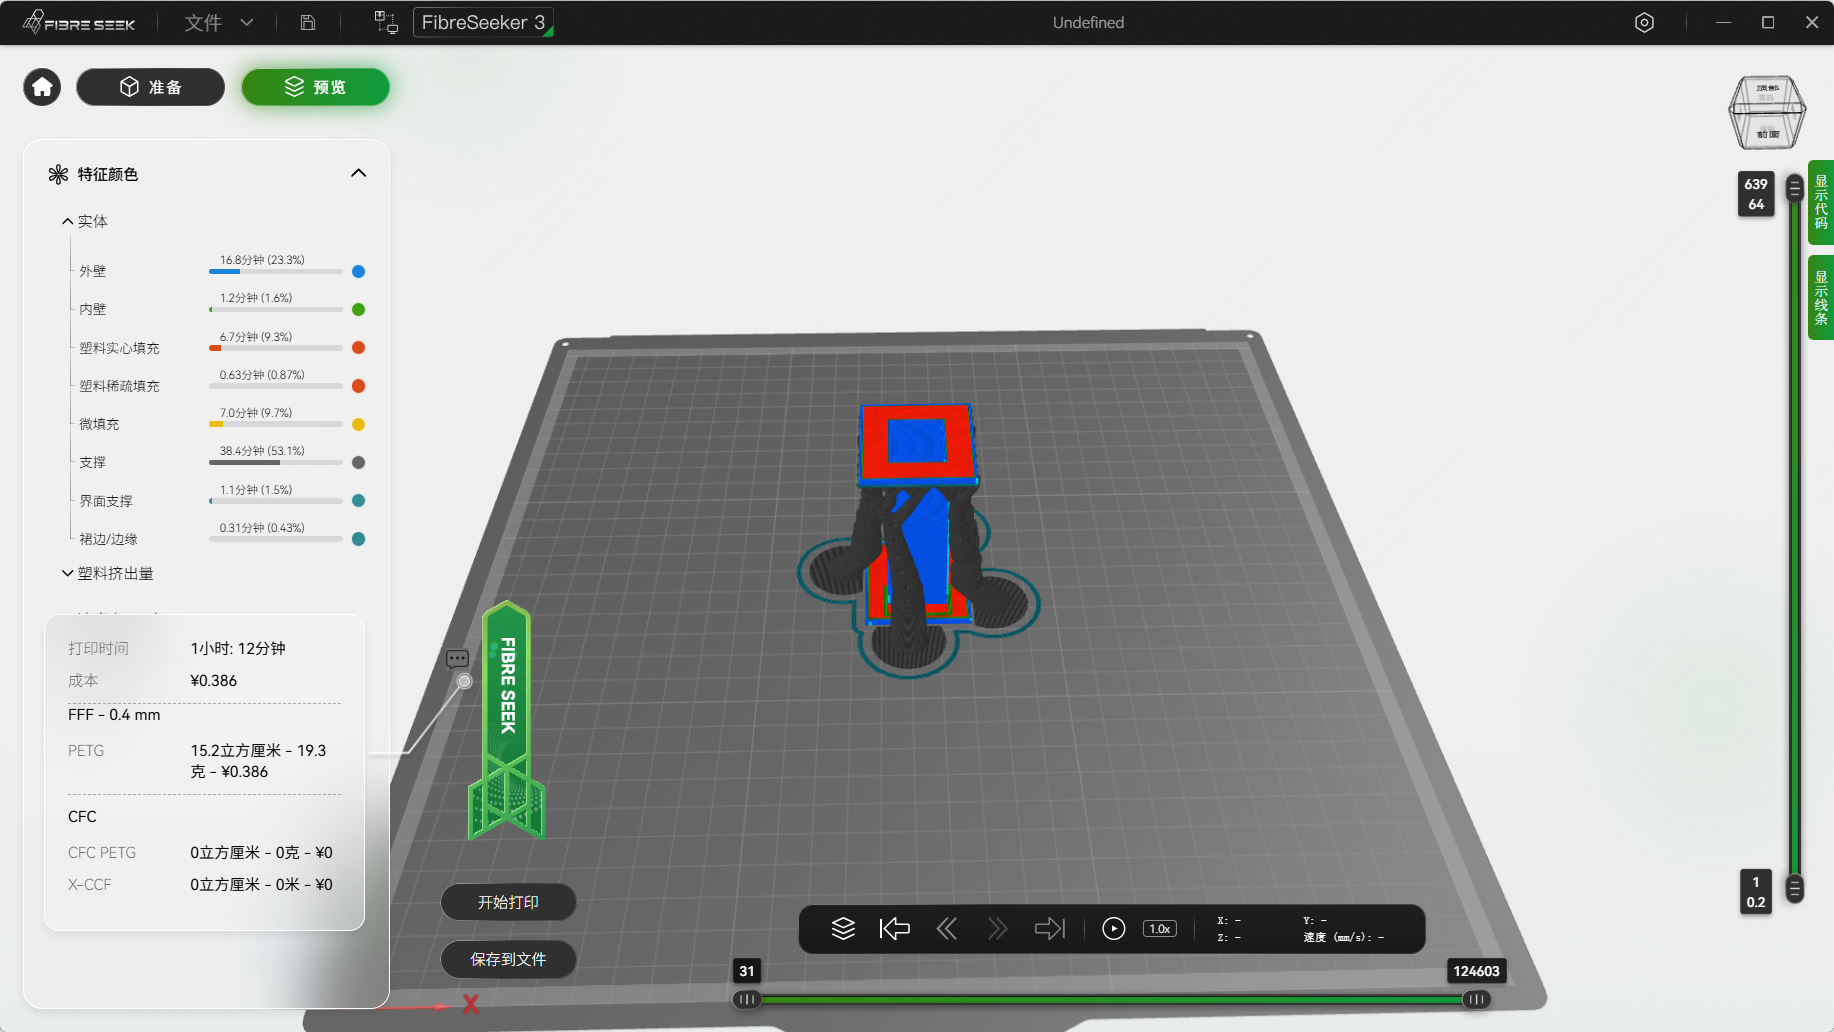Jump to last step in playback bar
The width and height of the screenshot is (1834, 1032).
click(1050, 929)
